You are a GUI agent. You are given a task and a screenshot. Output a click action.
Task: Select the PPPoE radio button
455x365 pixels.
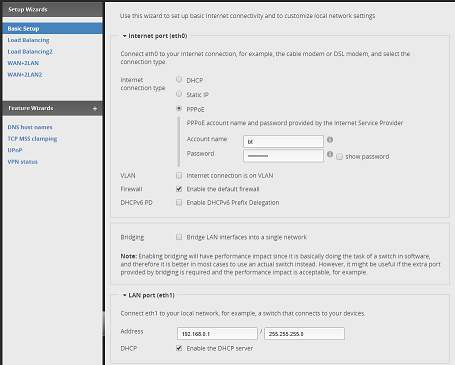click(x=179, y=108)
